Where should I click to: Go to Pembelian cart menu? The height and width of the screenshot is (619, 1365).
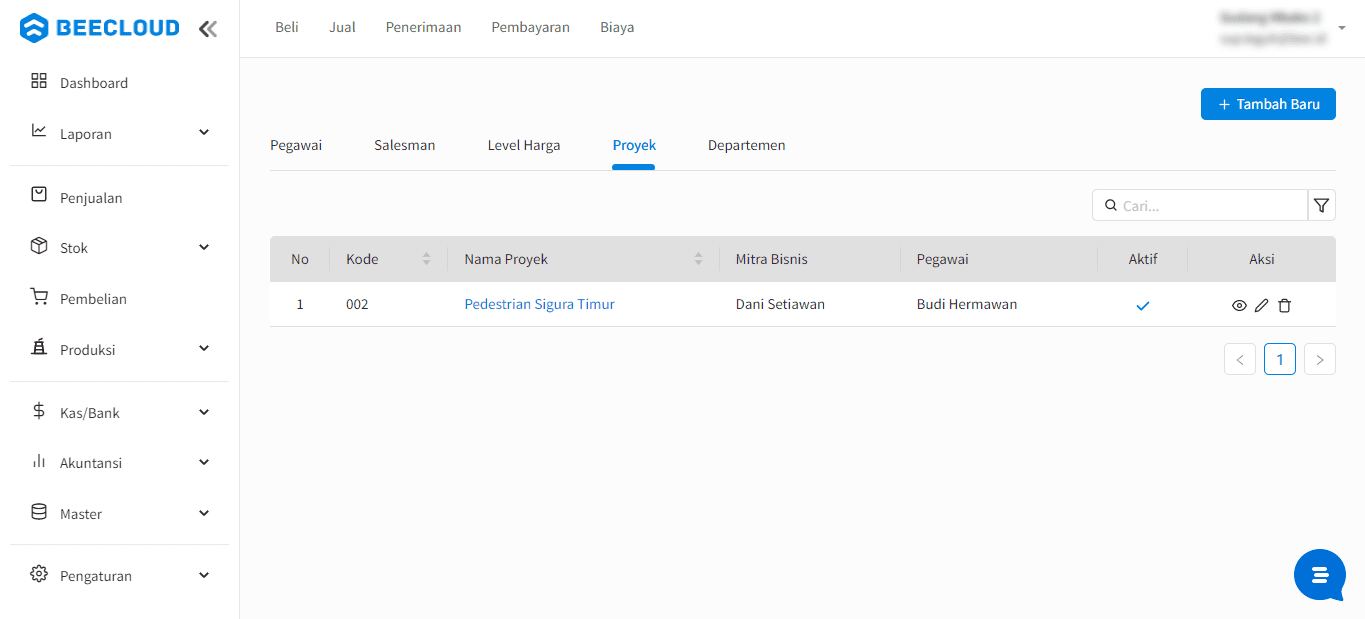tap(93, 299)
